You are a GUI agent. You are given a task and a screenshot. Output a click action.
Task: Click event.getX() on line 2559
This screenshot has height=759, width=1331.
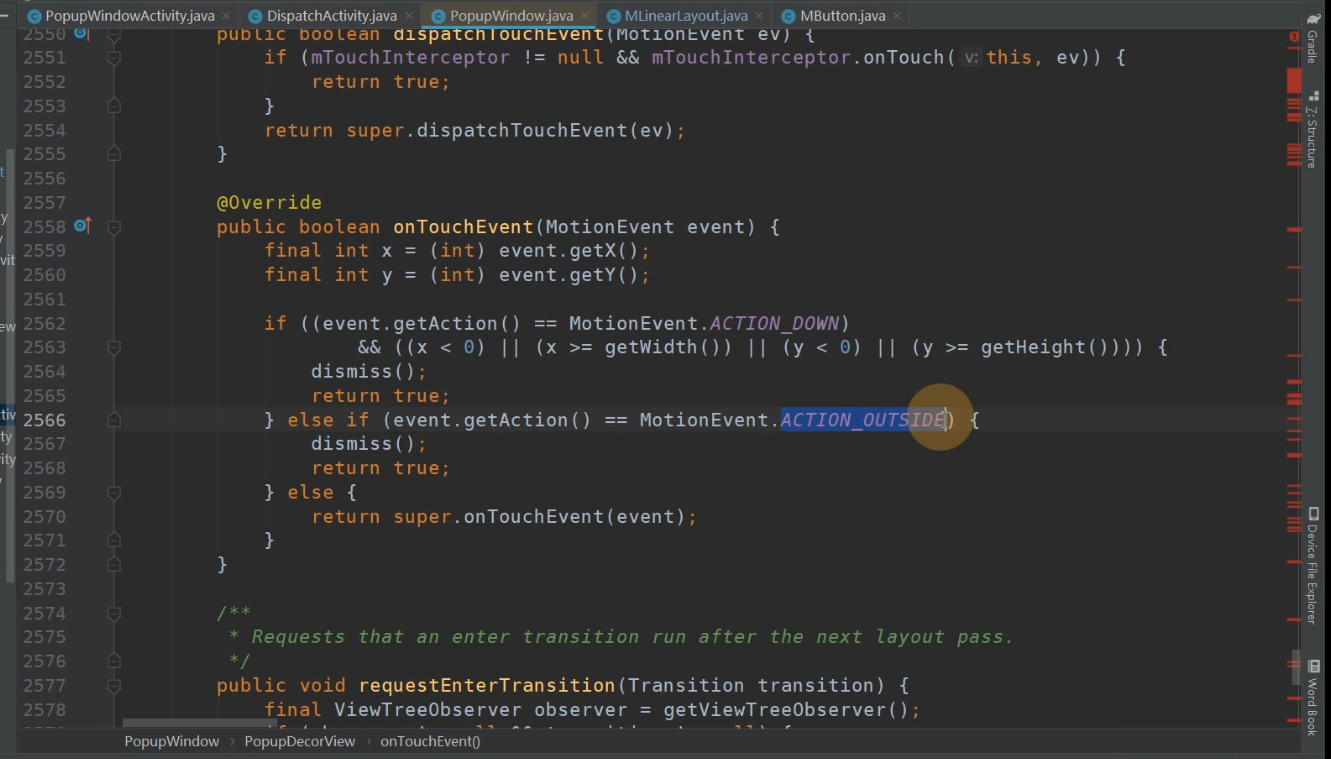pyautogui.click(x=569, y=251)
